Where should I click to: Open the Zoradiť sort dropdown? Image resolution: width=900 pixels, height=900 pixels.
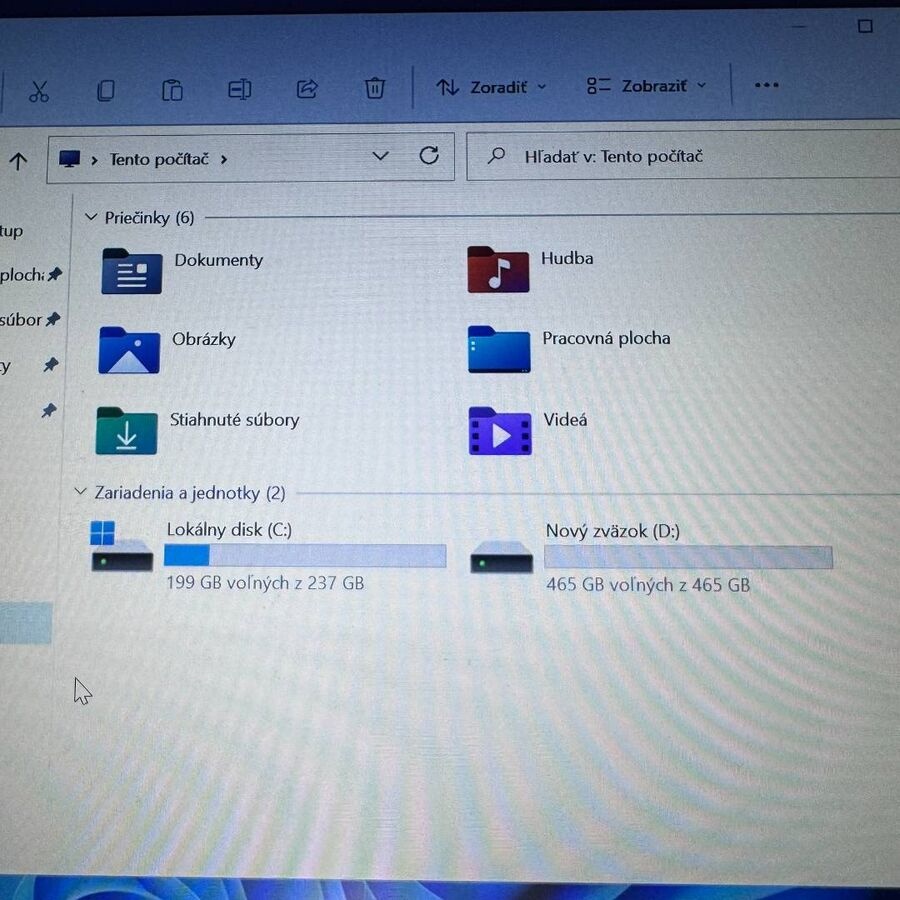491,87
